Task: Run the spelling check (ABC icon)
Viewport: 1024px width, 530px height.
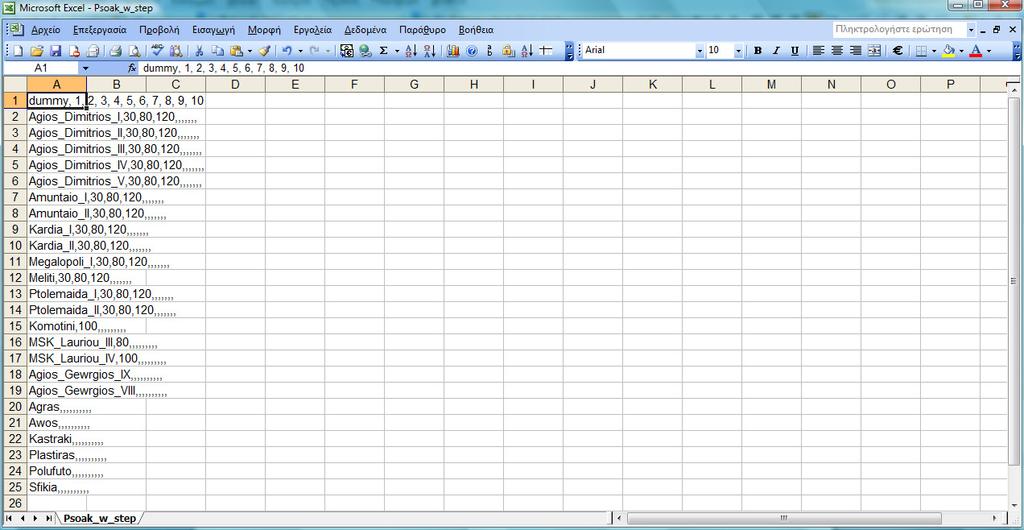Action: point(157,51)
